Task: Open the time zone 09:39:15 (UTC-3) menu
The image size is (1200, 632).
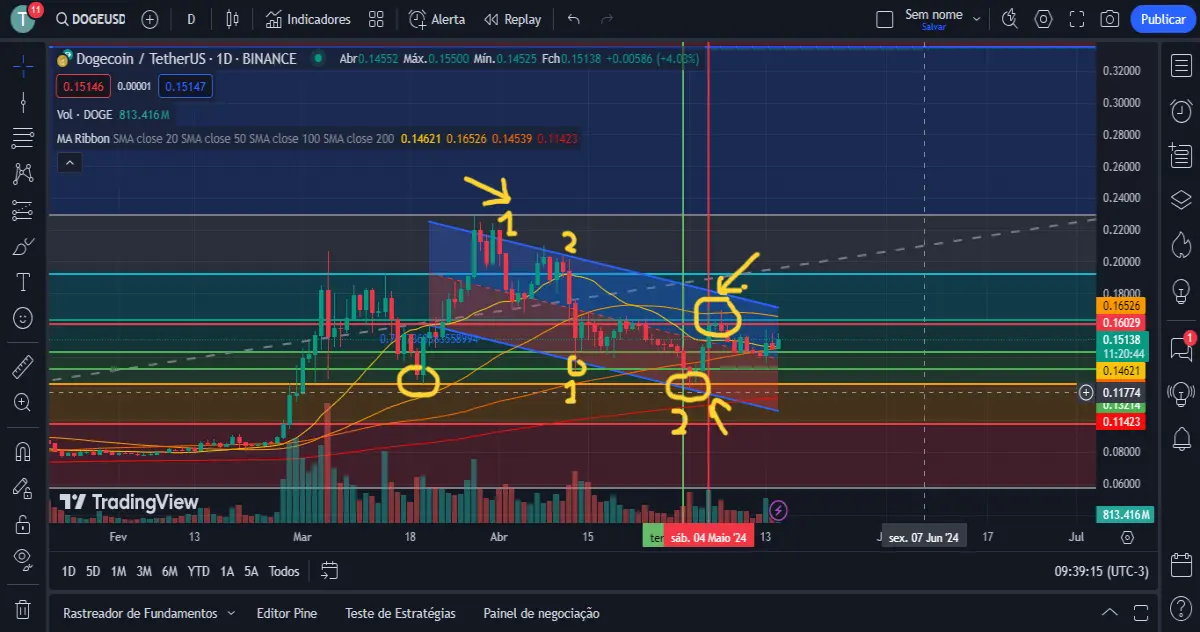Action: click(x=1101, y=571)
